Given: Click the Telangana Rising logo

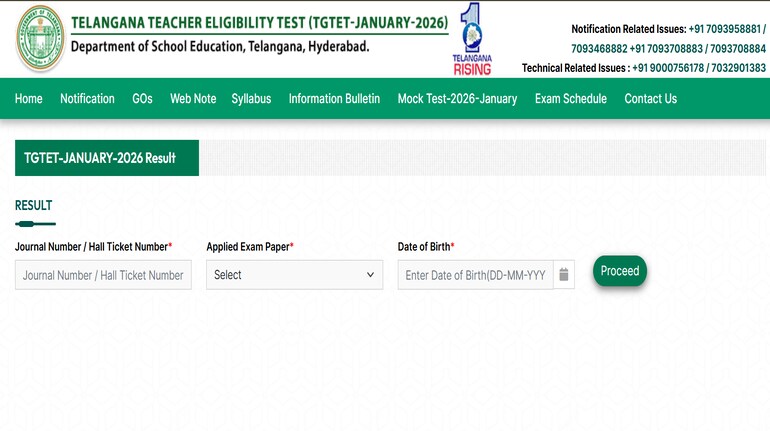Looking at the screenshot, I should tap(472, 39).
